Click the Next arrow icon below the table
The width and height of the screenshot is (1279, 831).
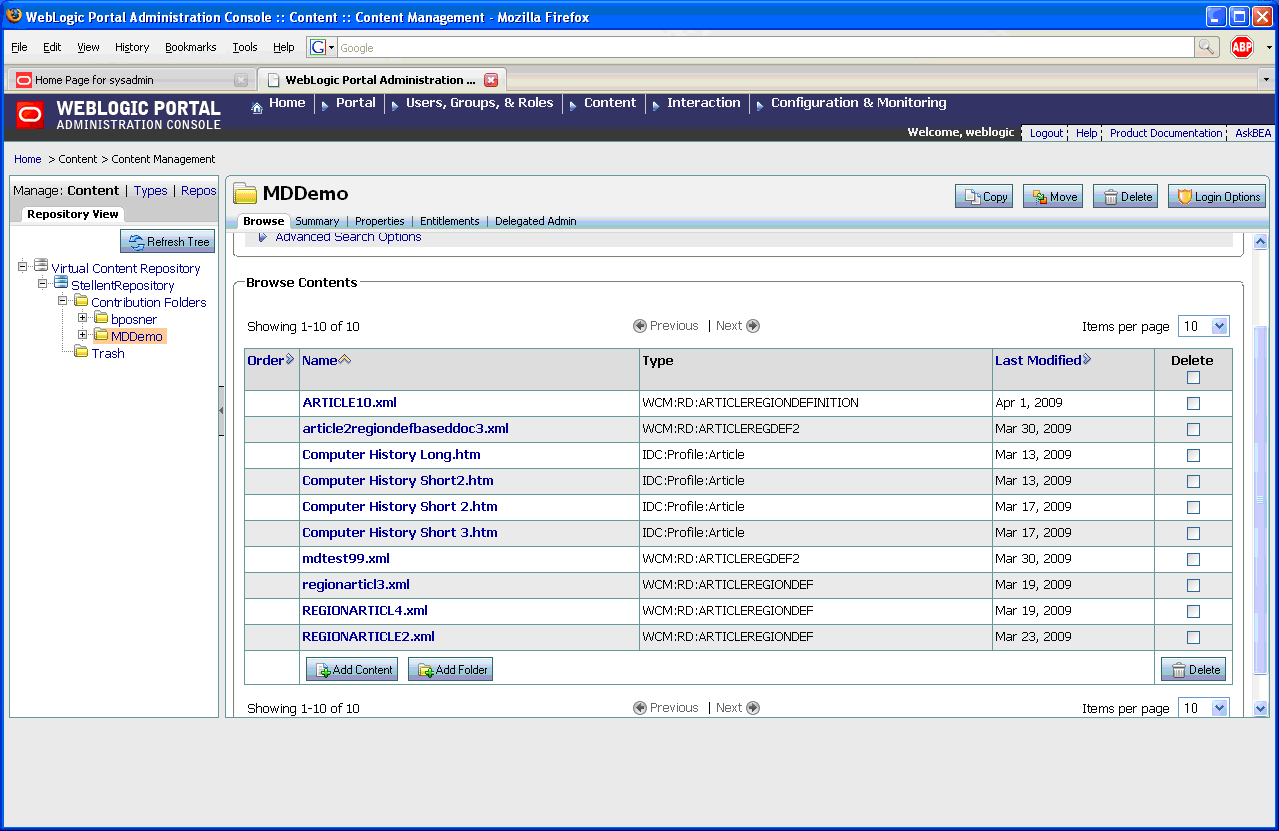tap(753, 708)
